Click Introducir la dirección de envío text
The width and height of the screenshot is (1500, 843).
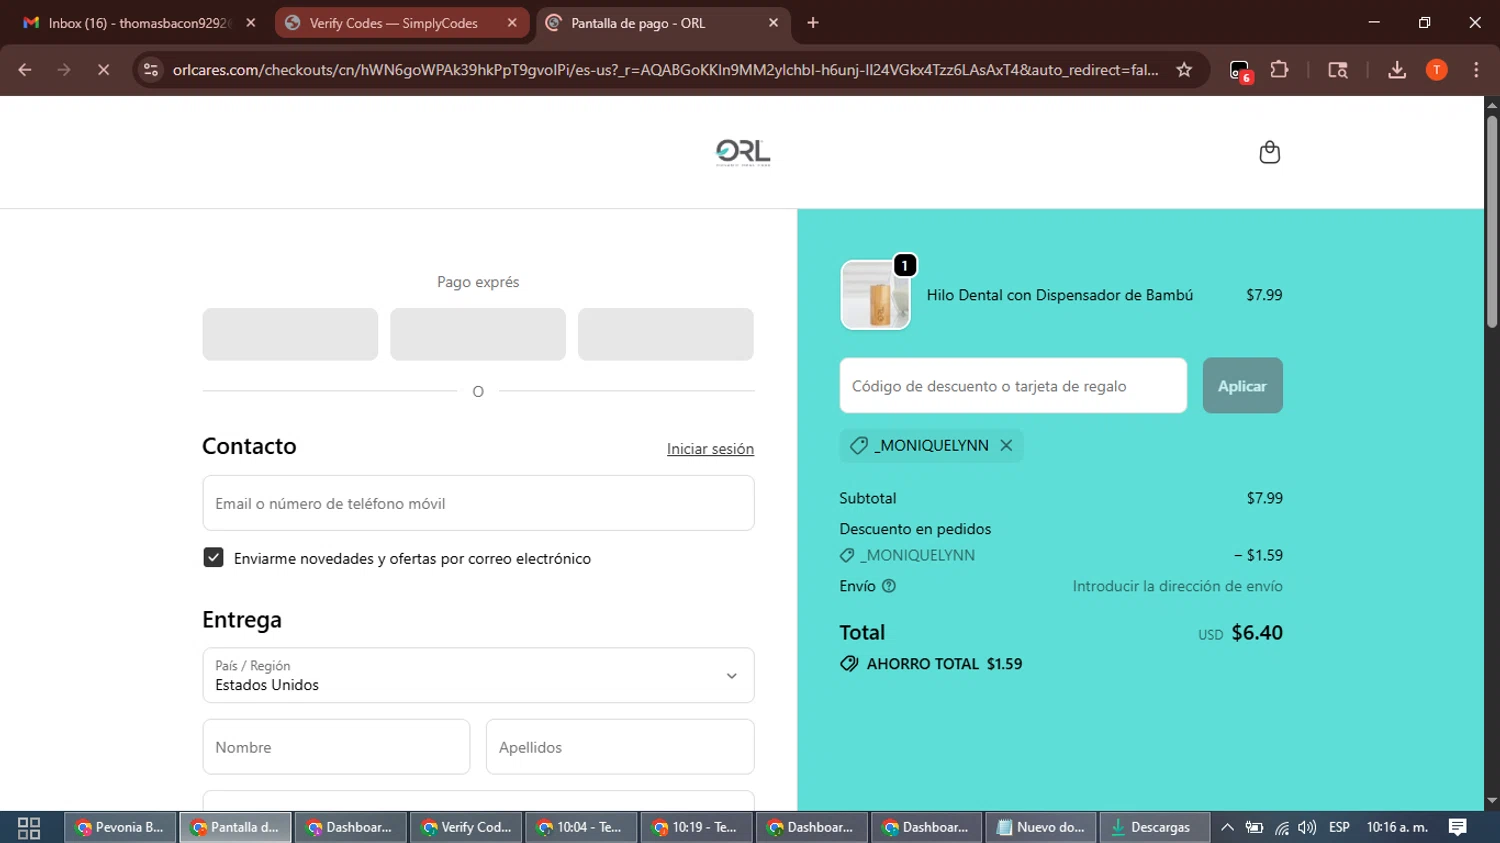pyautogui.click(x=1177, y=586)
